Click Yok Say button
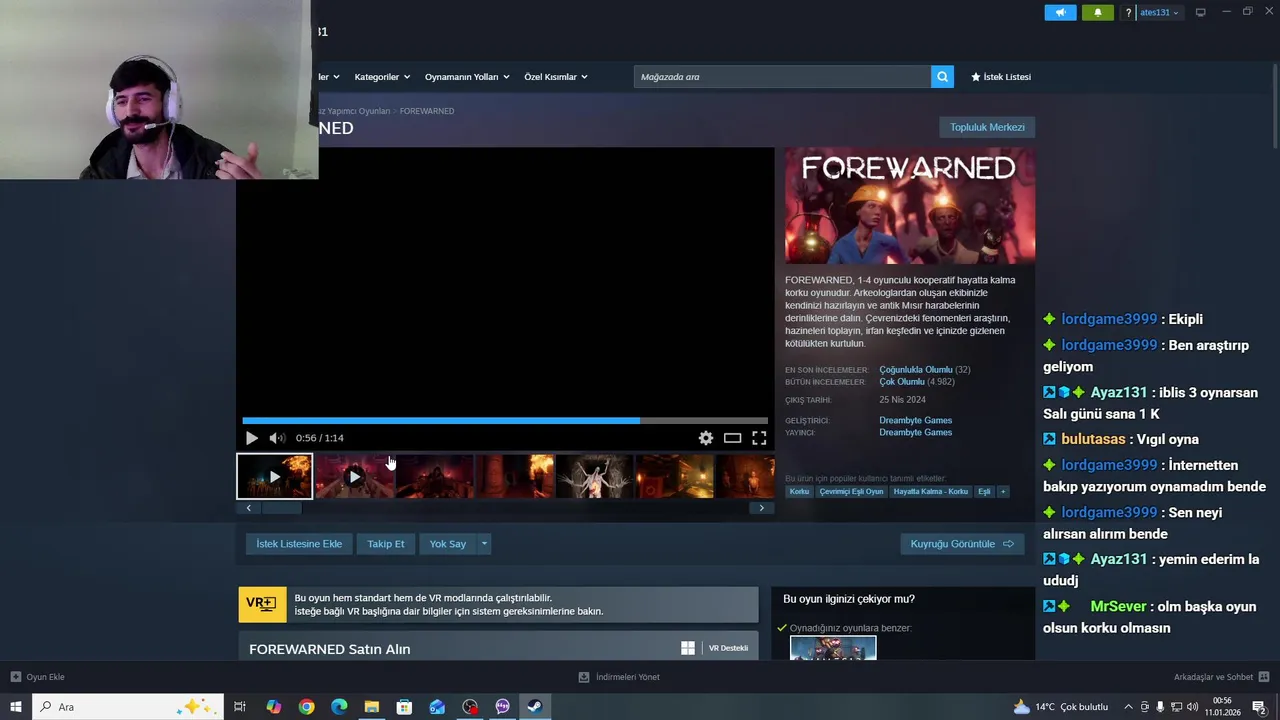This screenshot has height=720, width=1280. (x=448, y=544)
